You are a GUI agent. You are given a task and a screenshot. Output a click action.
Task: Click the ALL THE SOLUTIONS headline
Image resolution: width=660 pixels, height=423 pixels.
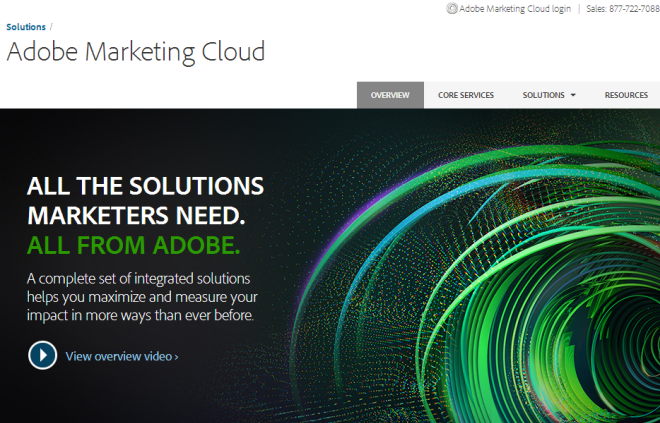point(145,186)
